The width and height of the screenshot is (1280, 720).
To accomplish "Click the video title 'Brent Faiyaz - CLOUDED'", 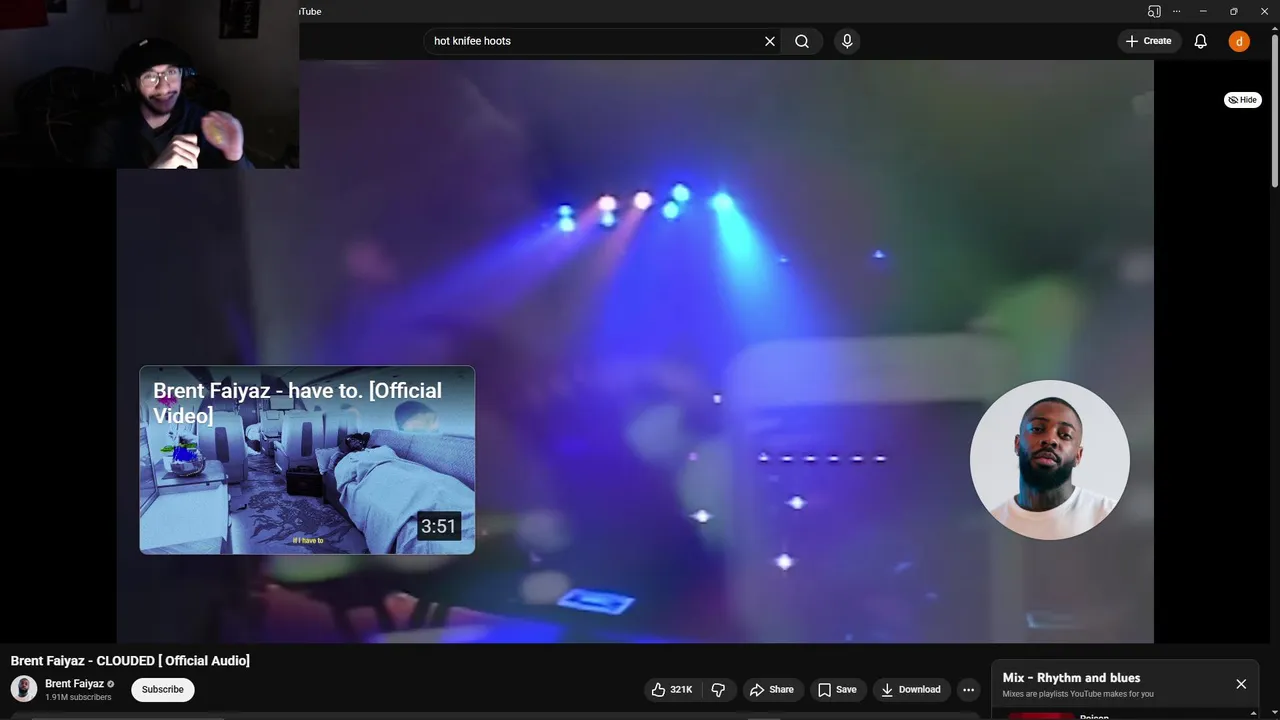I will click(x=130, y=661).
